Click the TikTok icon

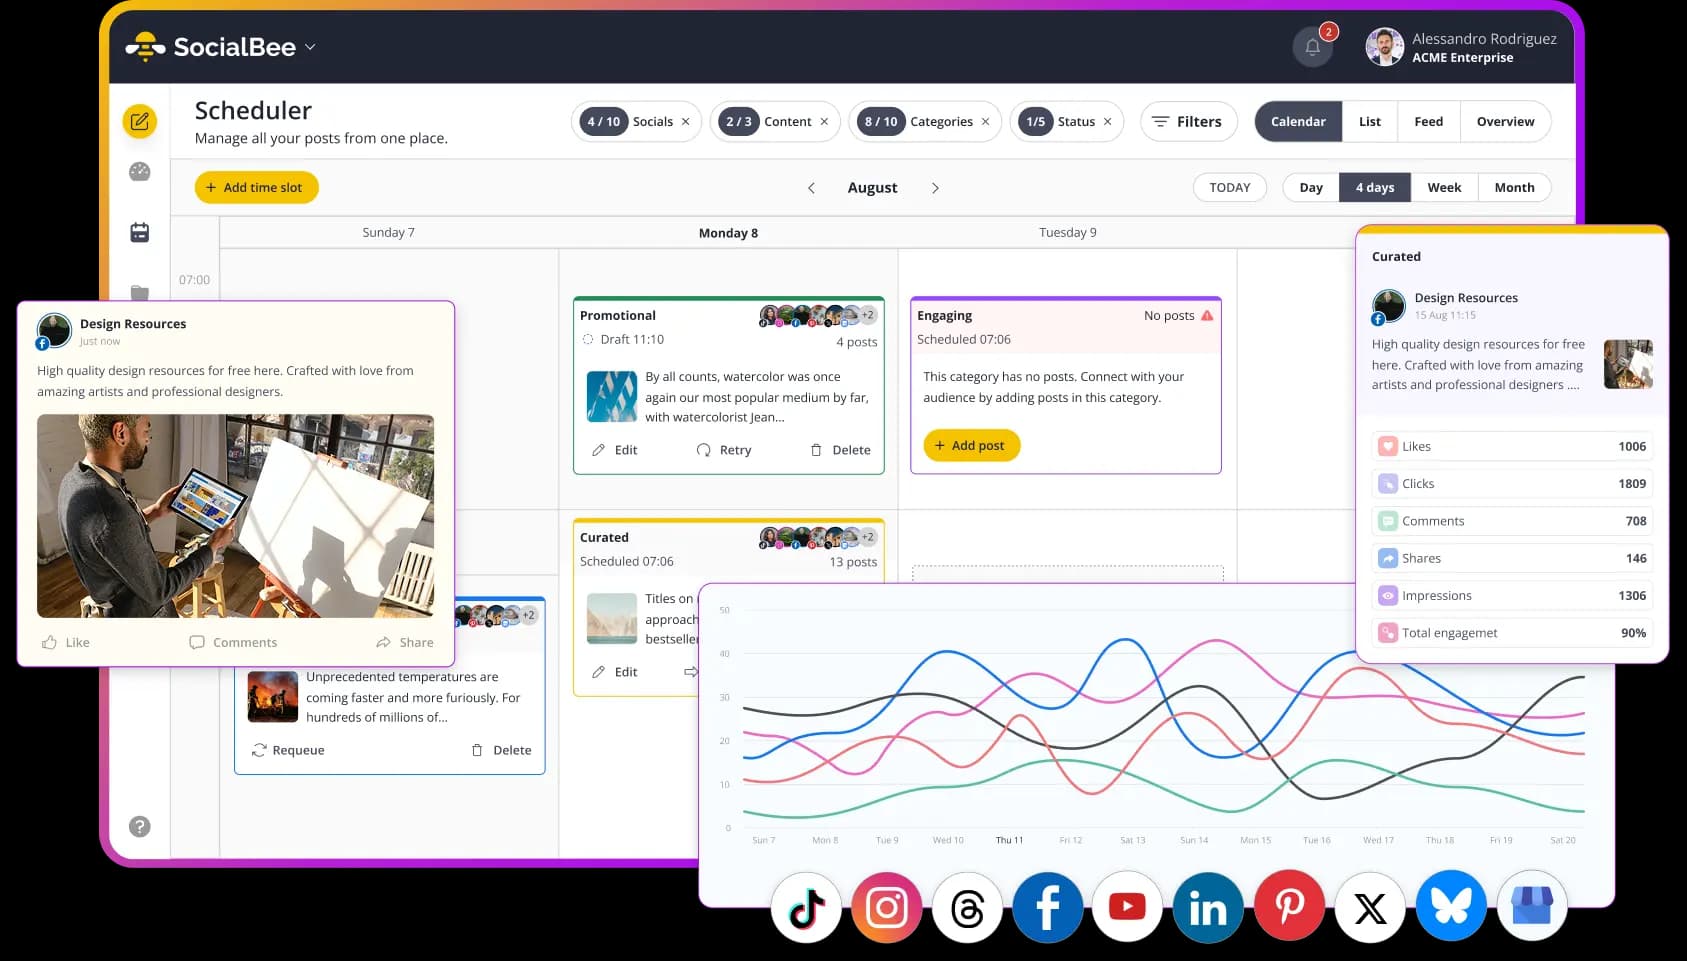point(806,908)
